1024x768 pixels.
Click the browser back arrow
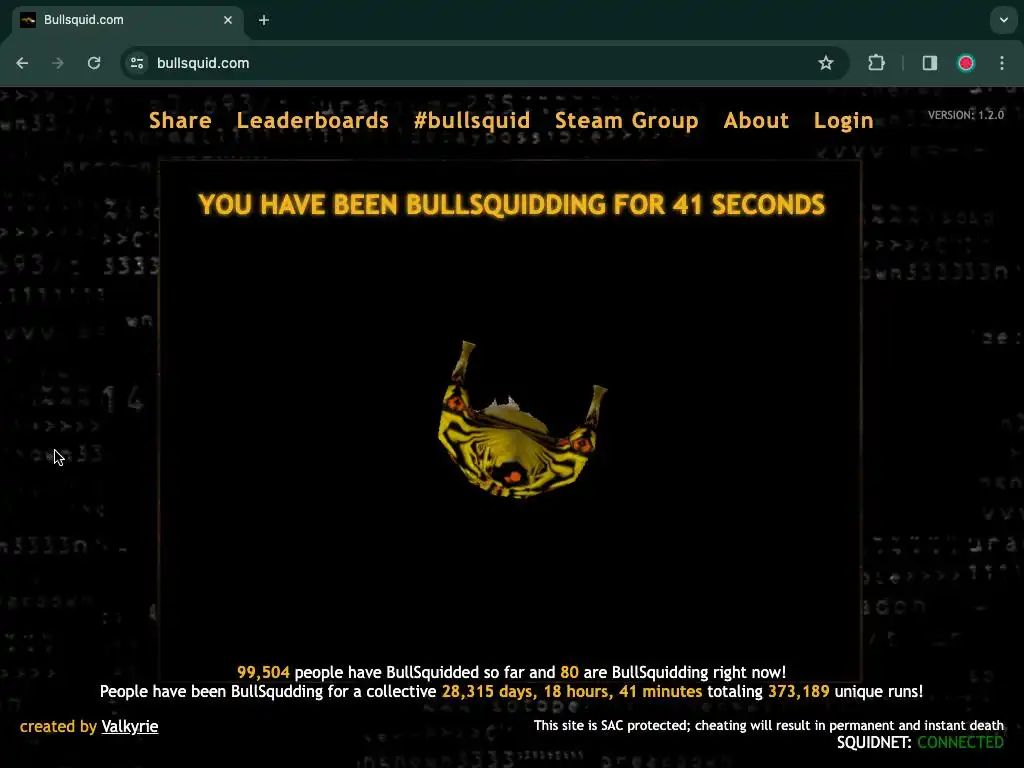tap(22, 63)
